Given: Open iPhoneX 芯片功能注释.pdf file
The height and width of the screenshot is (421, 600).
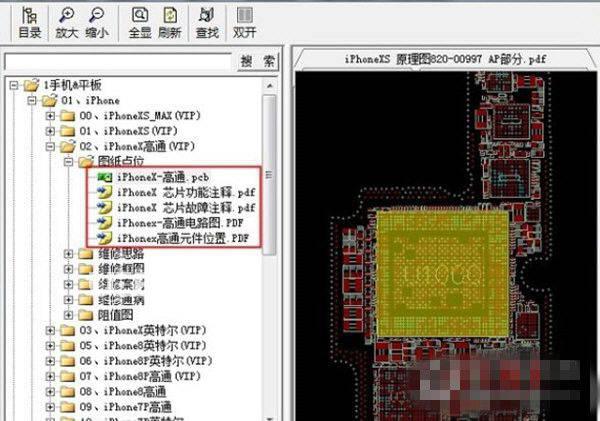Looking at the screenshot, I should click(x=186, y=192).
